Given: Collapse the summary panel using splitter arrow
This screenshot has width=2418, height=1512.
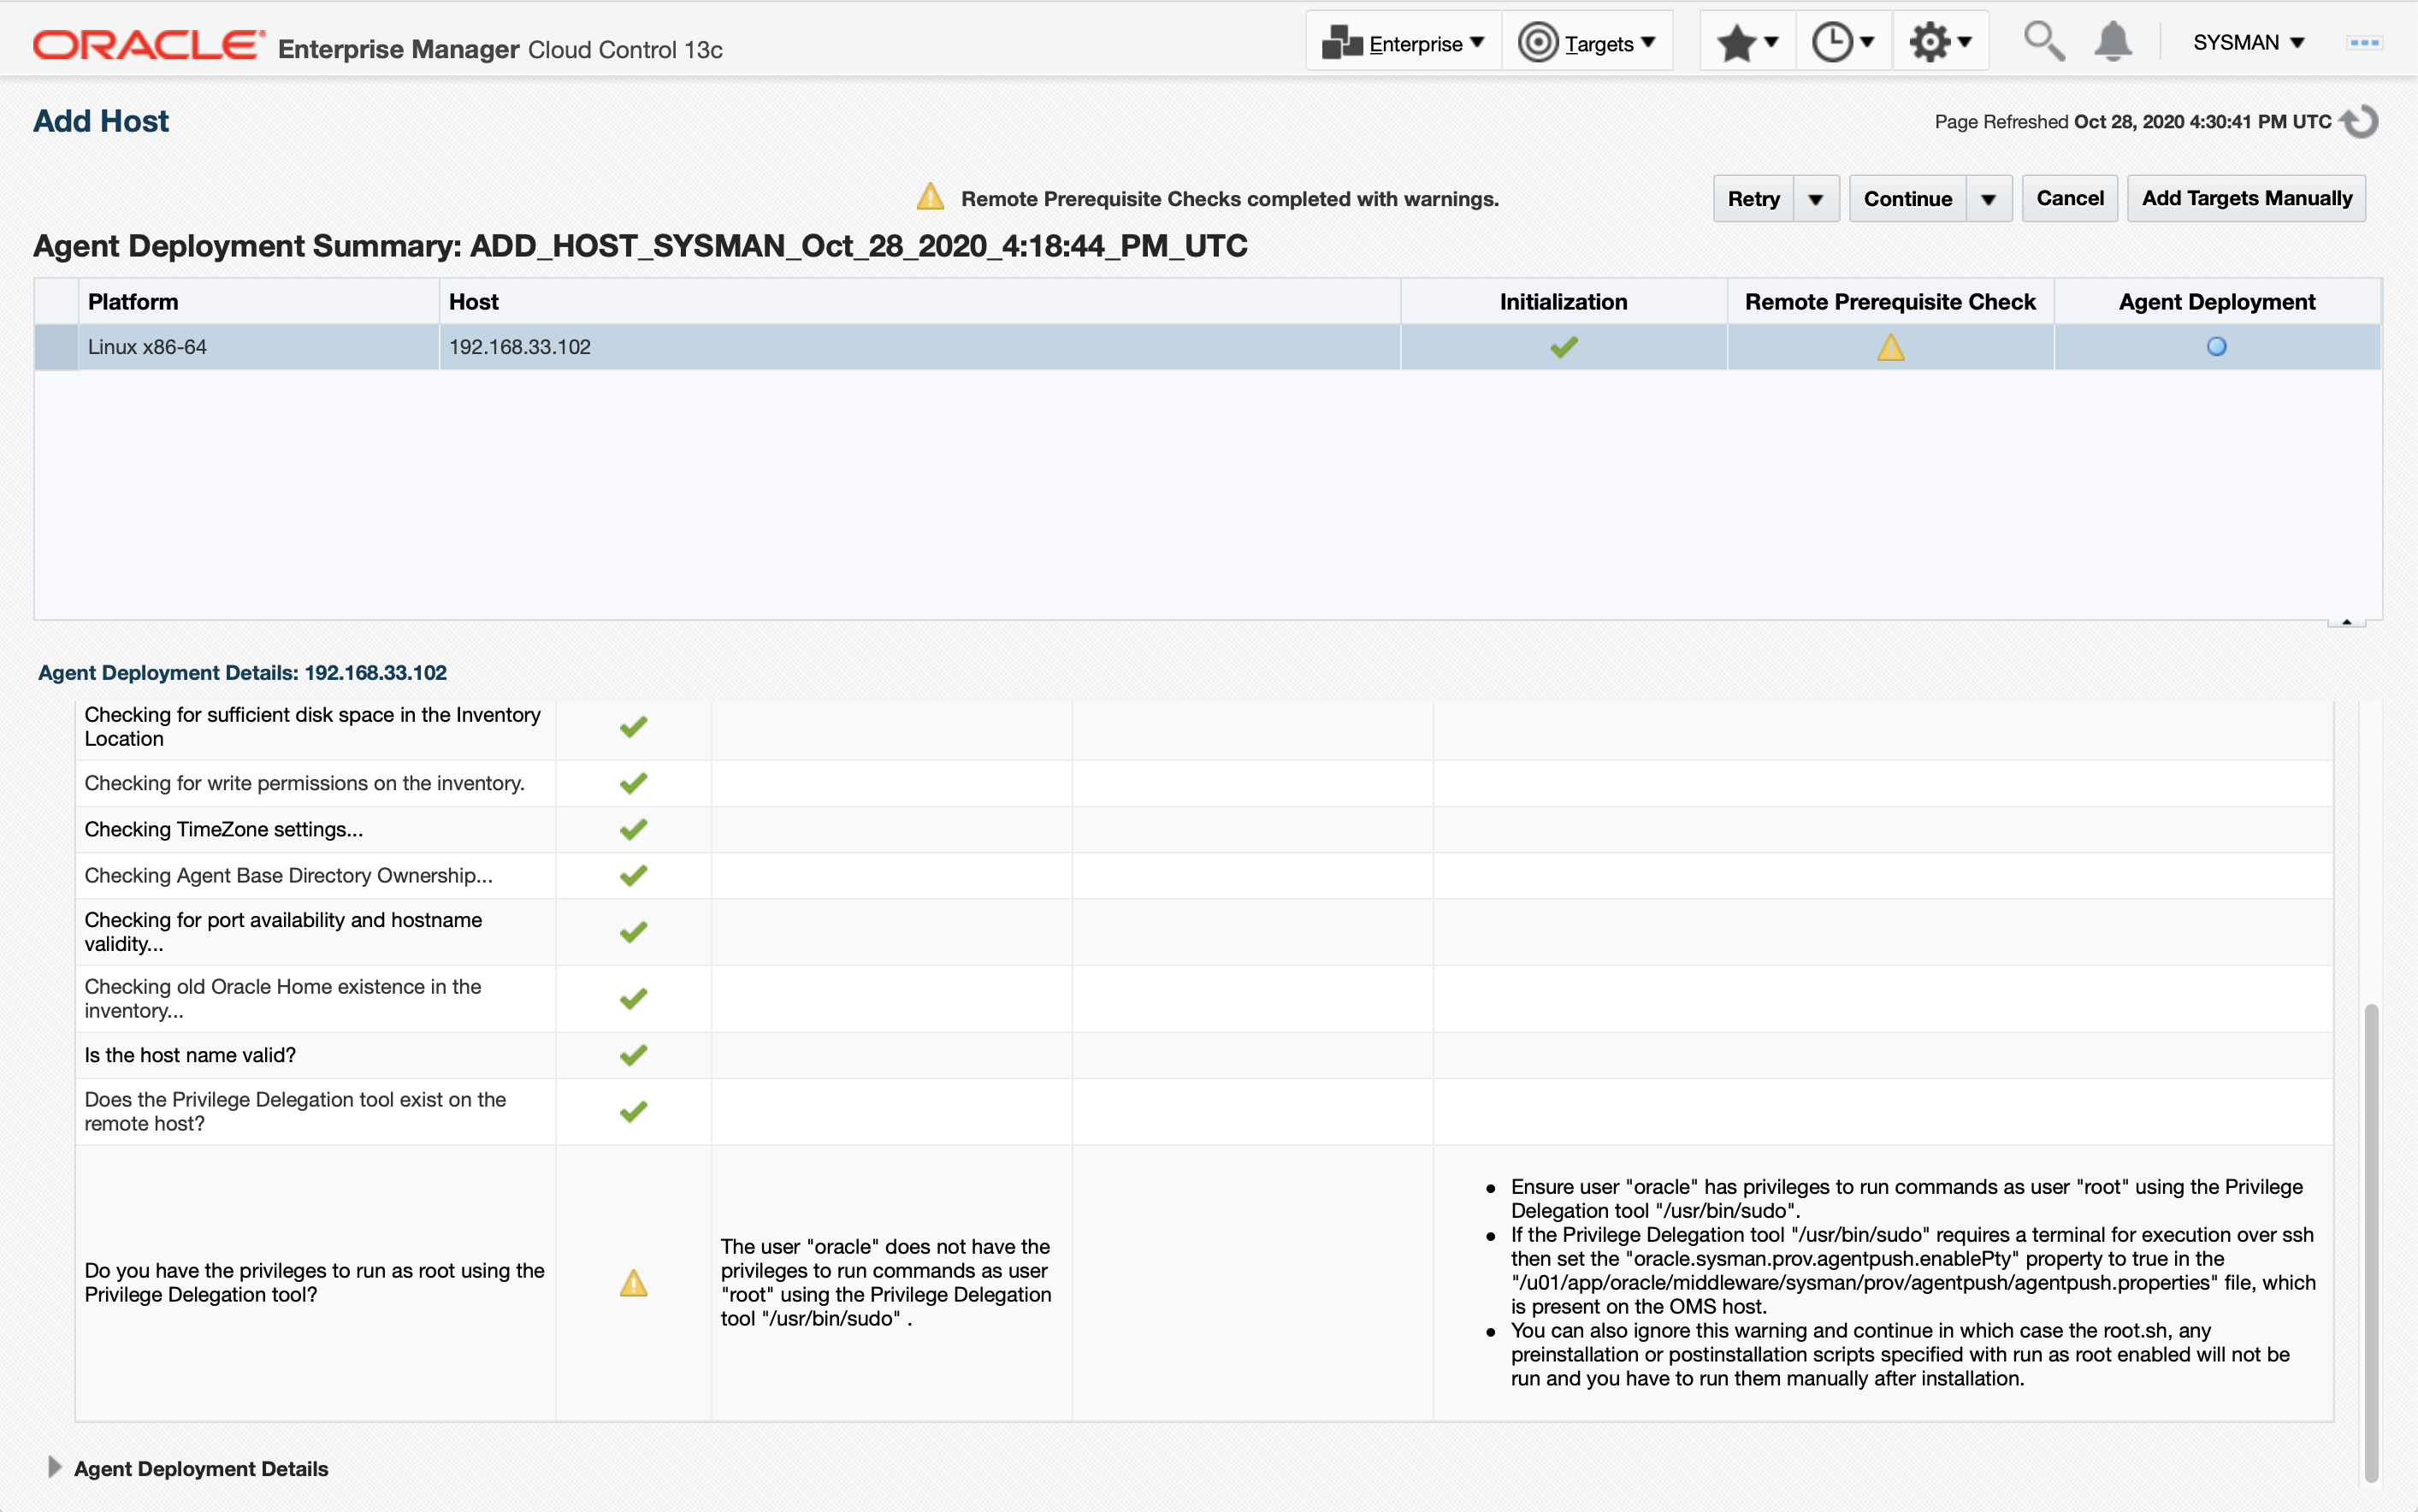Looking at the screenshot, I should tap(2346, 622).
